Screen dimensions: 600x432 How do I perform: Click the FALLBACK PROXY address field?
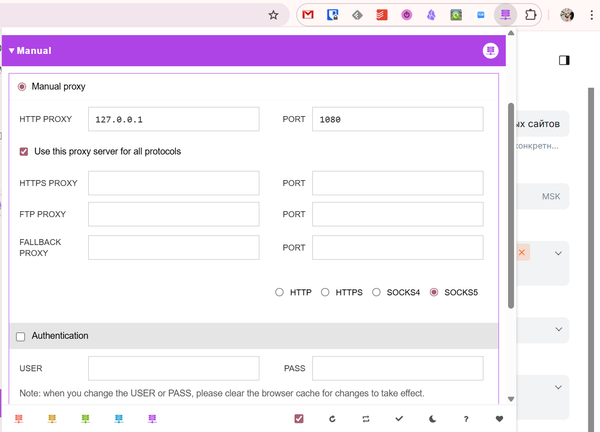tap(174, 247)
